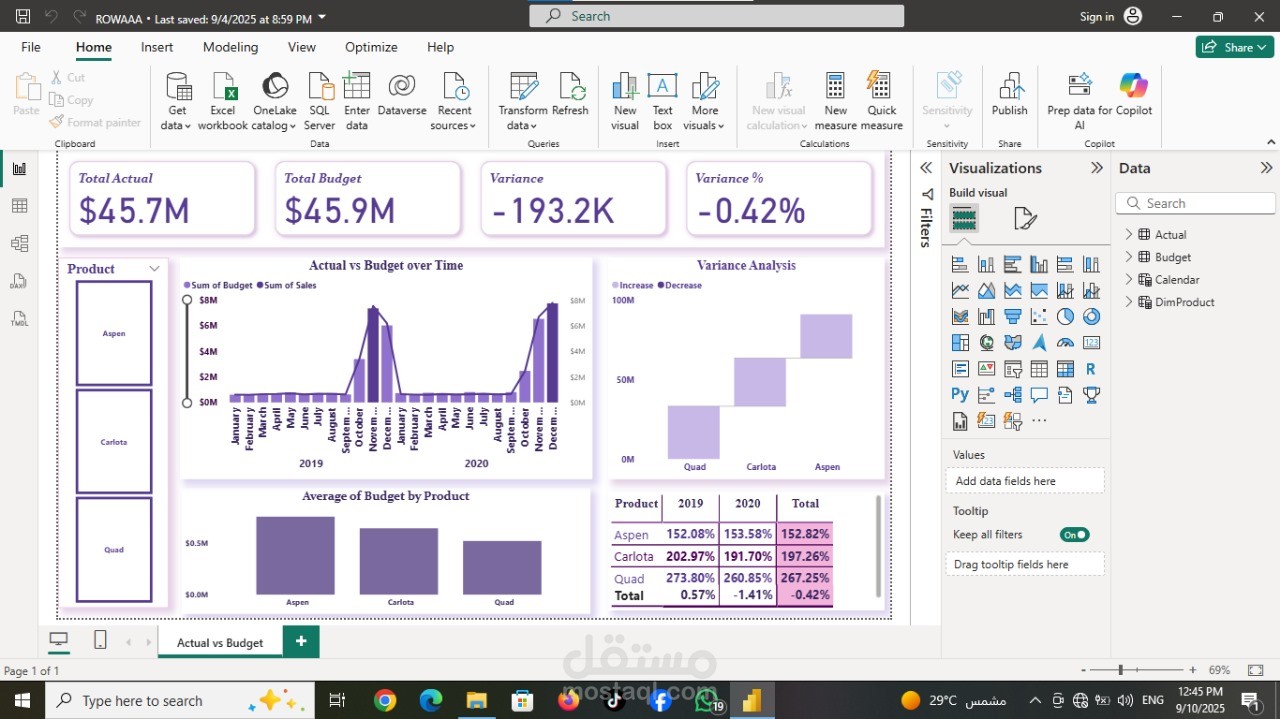Expand the DimProduct table fields
This screenshot has height=719, width=1280.
(1129, 302)
